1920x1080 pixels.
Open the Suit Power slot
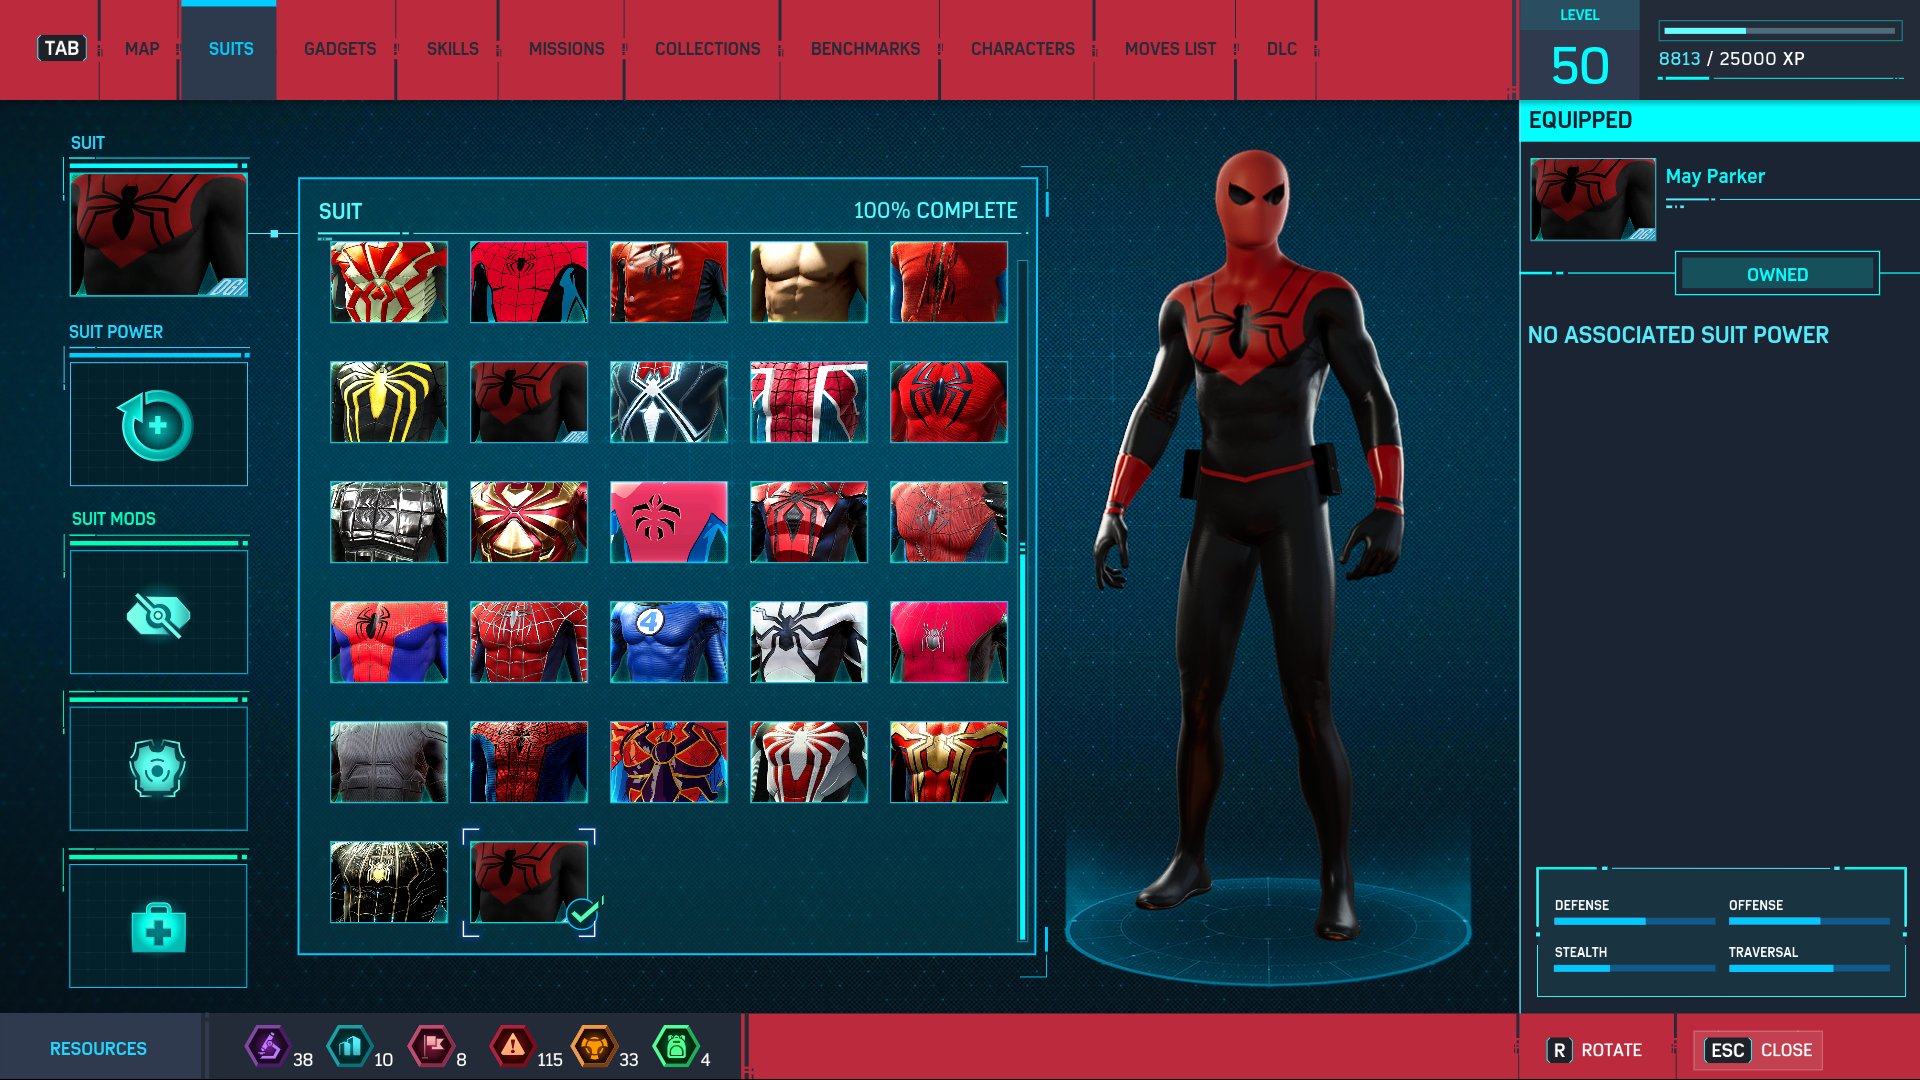[x=158, y=424]
